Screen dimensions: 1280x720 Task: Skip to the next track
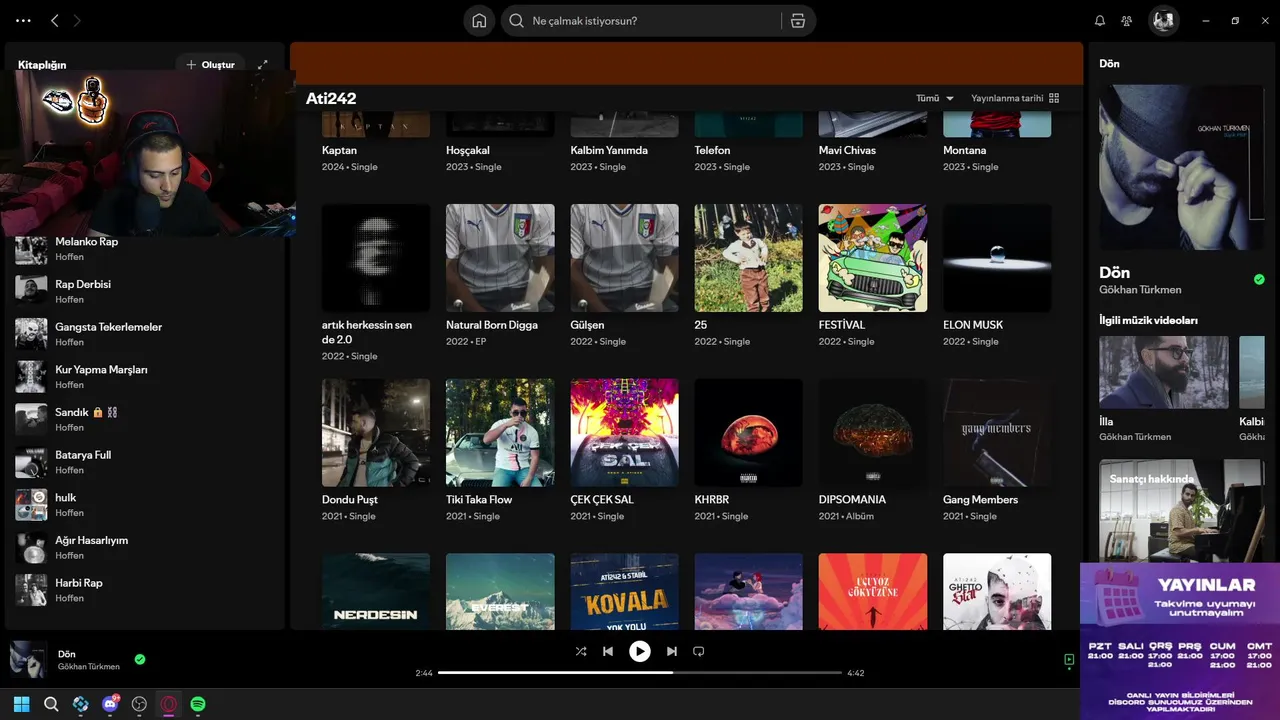point(672,651)
